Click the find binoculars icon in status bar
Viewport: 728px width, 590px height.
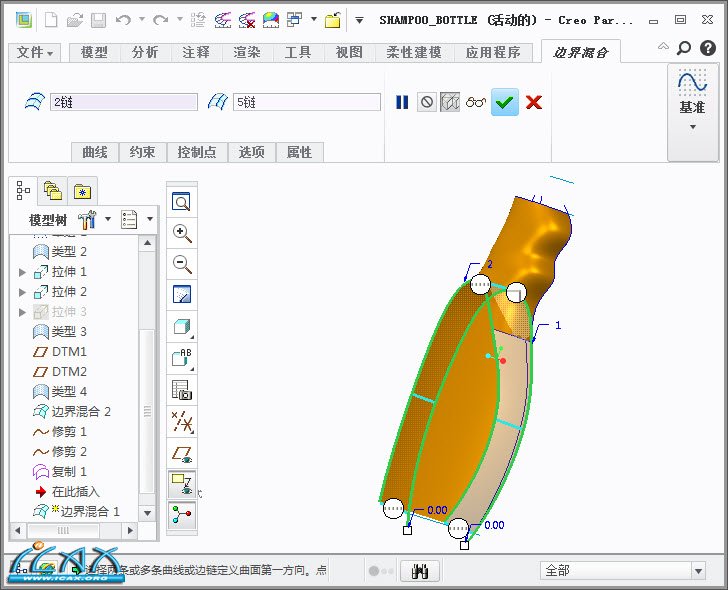click(x=420, y=570)
